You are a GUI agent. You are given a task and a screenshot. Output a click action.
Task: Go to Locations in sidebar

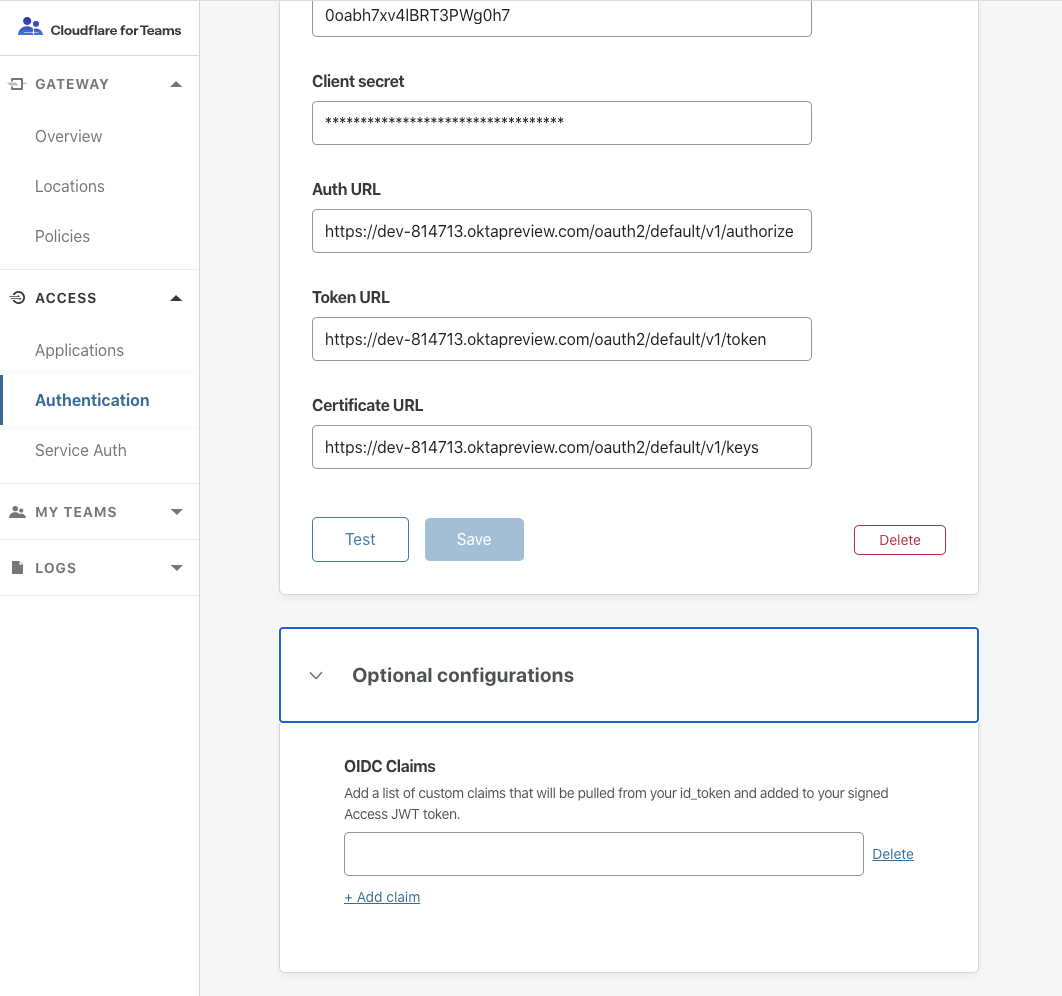tap(69, 186)
